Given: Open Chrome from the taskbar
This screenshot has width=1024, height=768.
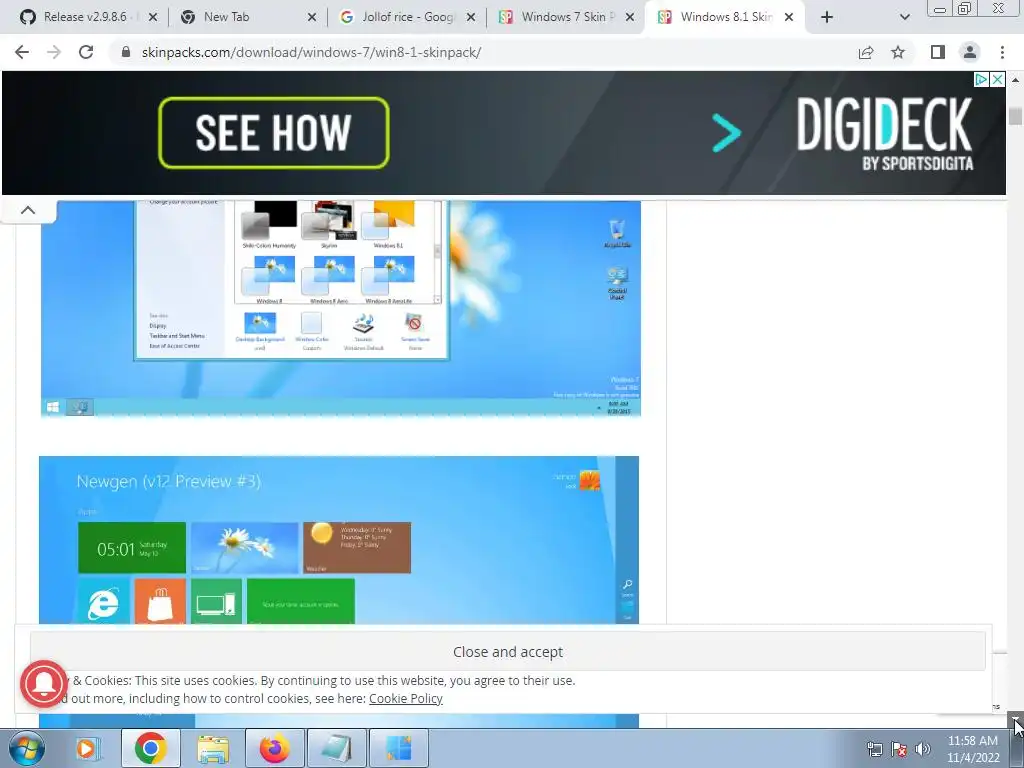Looking at the screenshot, I should pos(151,748).
